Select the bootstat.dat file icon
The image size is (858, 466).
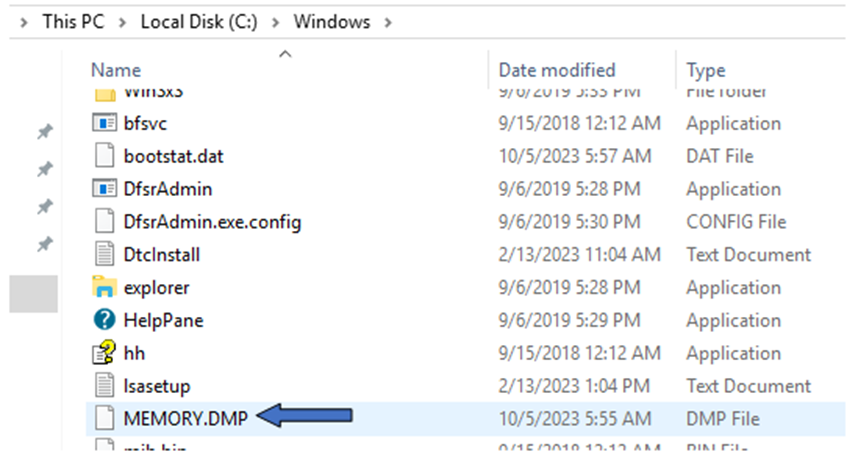pyautogui.click(x=105, y=157)
